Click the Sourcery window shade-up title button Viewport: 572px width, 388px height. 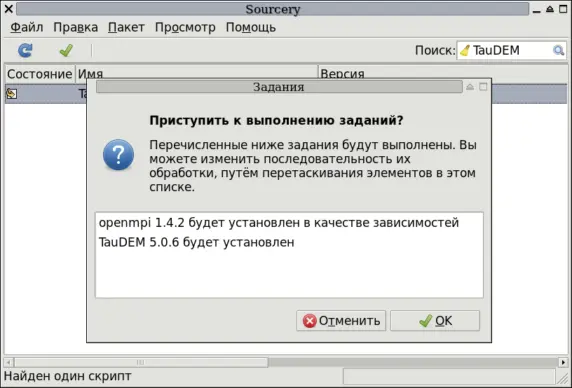tap(550, 9)
